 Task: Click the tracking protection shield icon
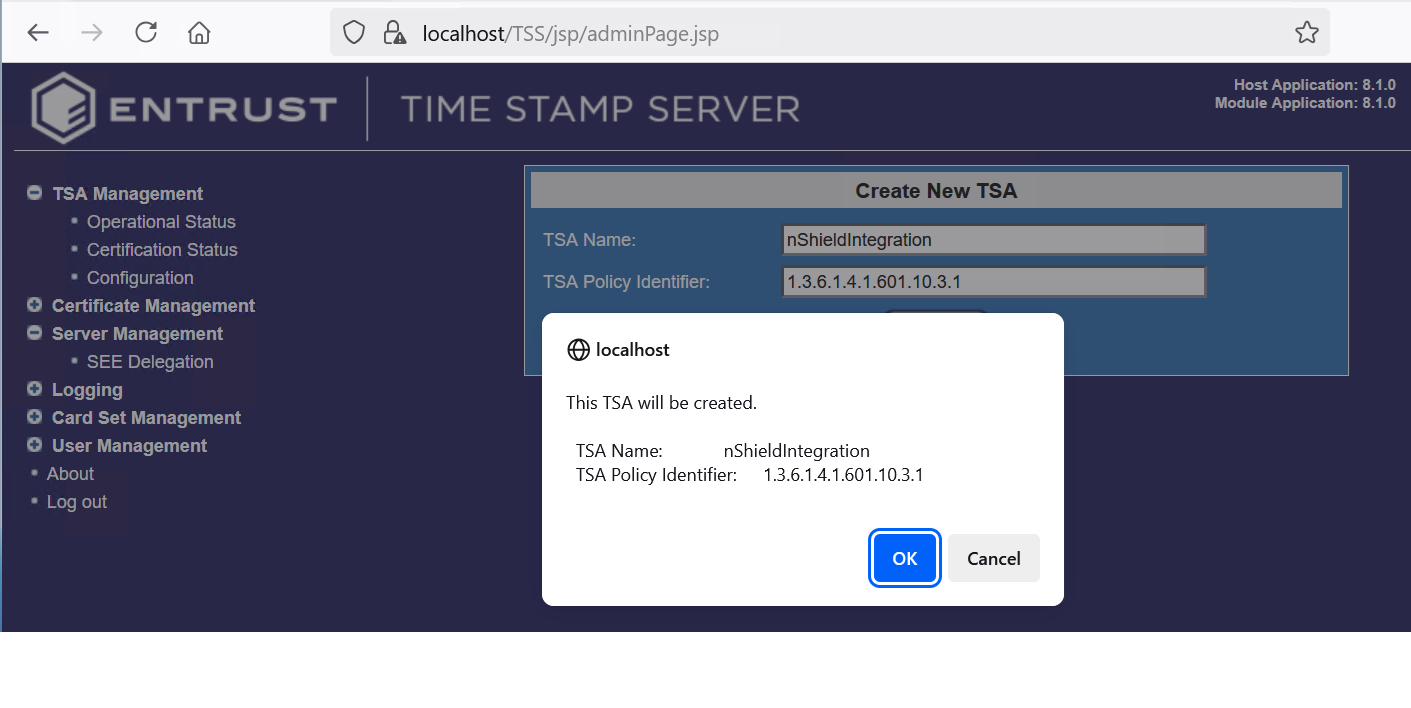(x=354, y=31)
